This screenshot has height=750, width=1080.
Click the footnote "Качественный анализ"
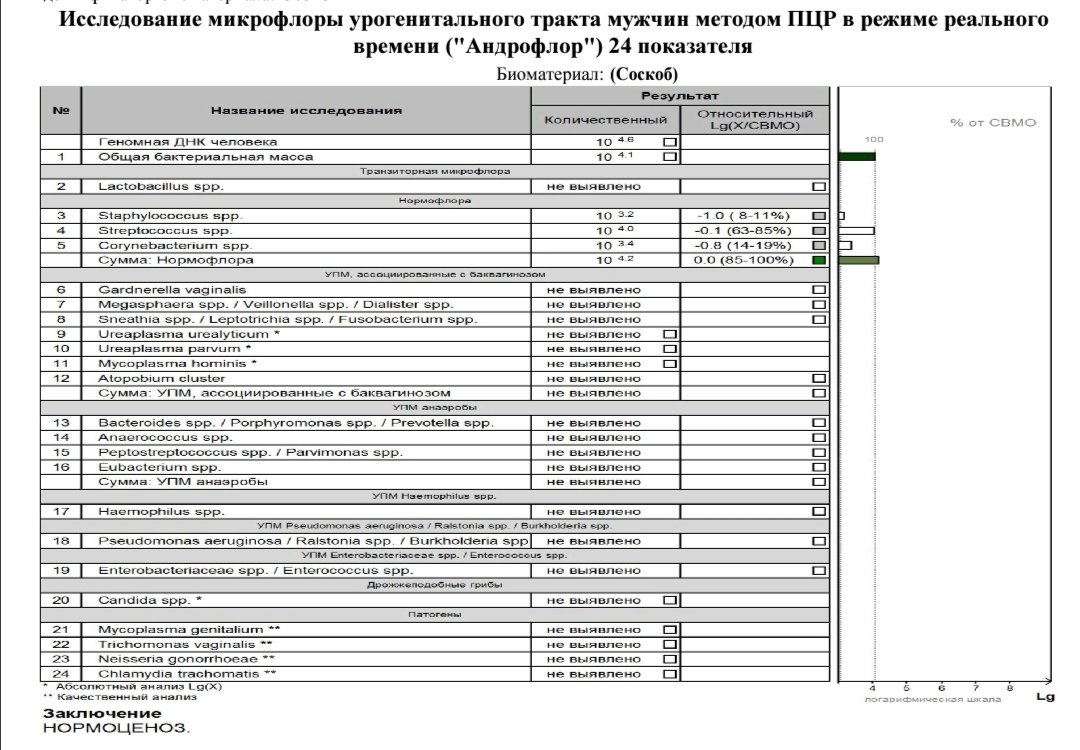point(127,697)
